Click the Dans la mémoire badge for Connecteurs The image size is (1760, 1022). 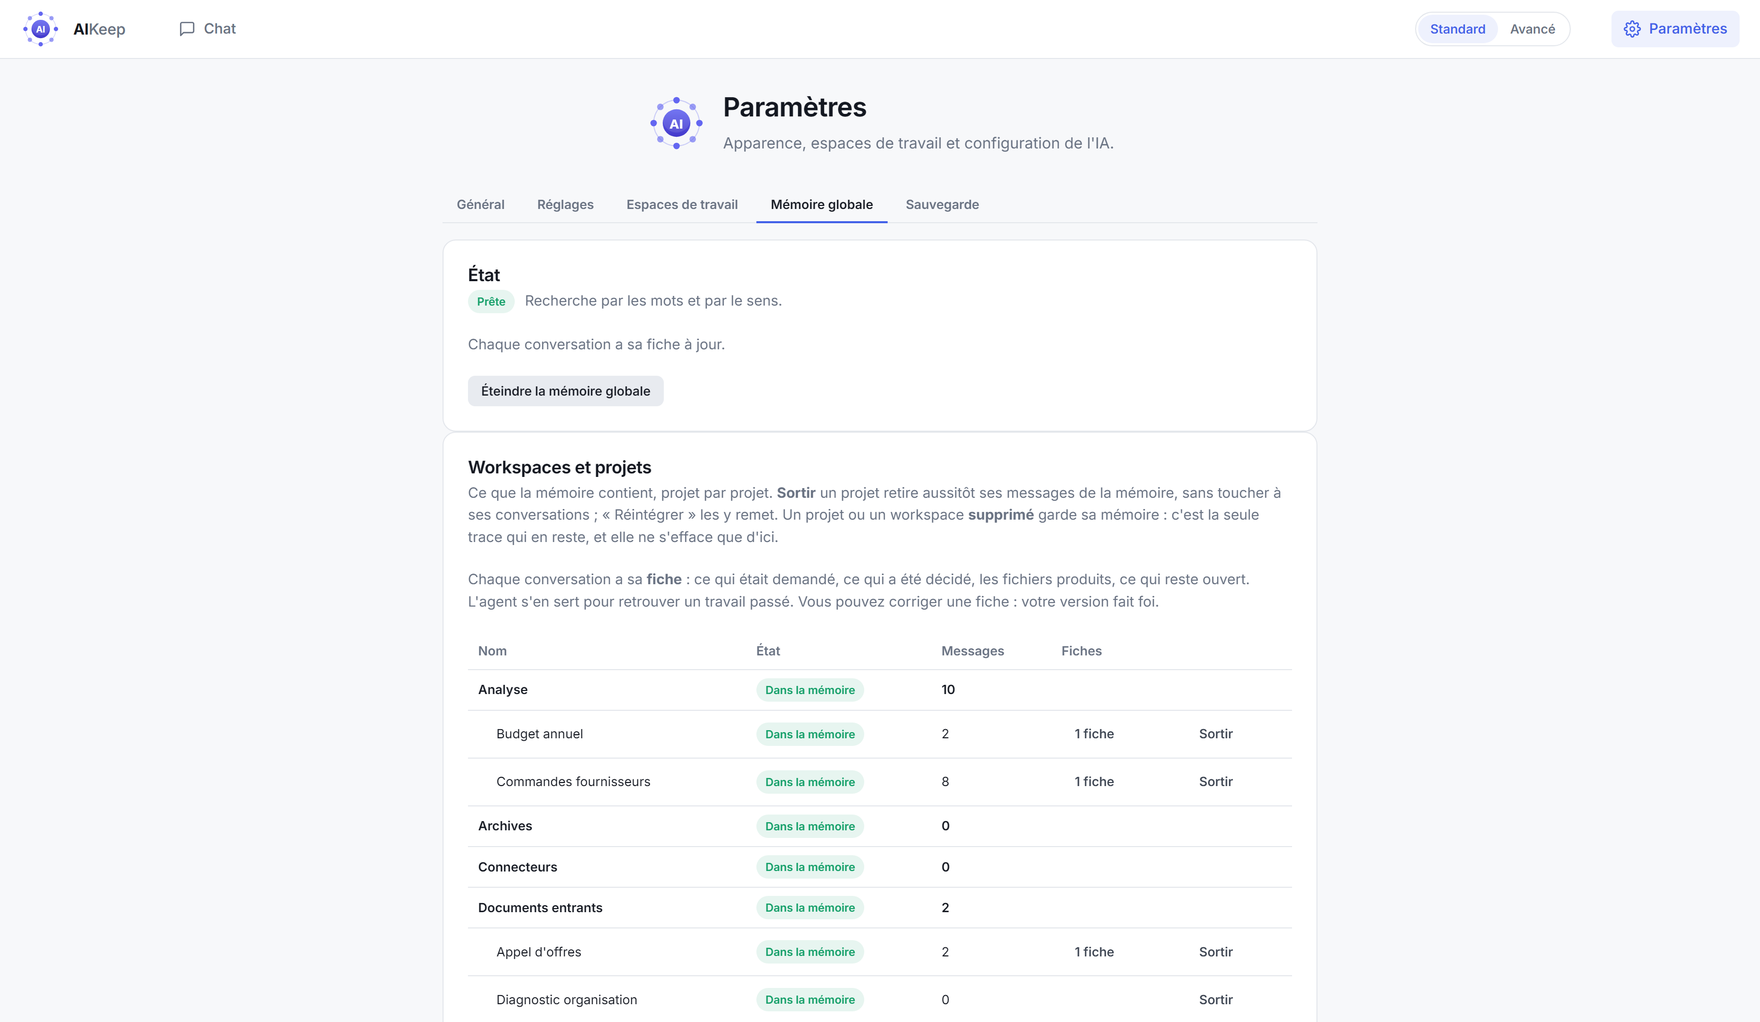point(810,867)
